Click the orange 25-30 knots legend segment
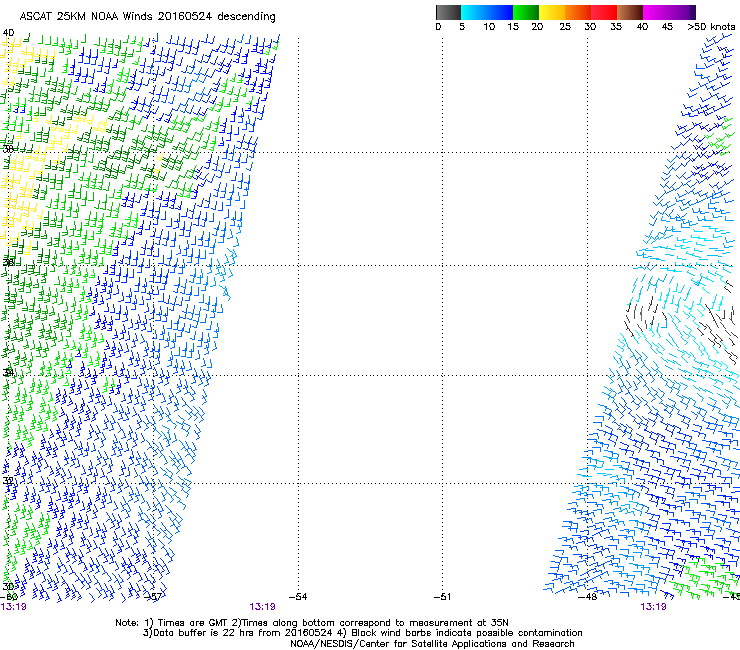 click(578, 12)
